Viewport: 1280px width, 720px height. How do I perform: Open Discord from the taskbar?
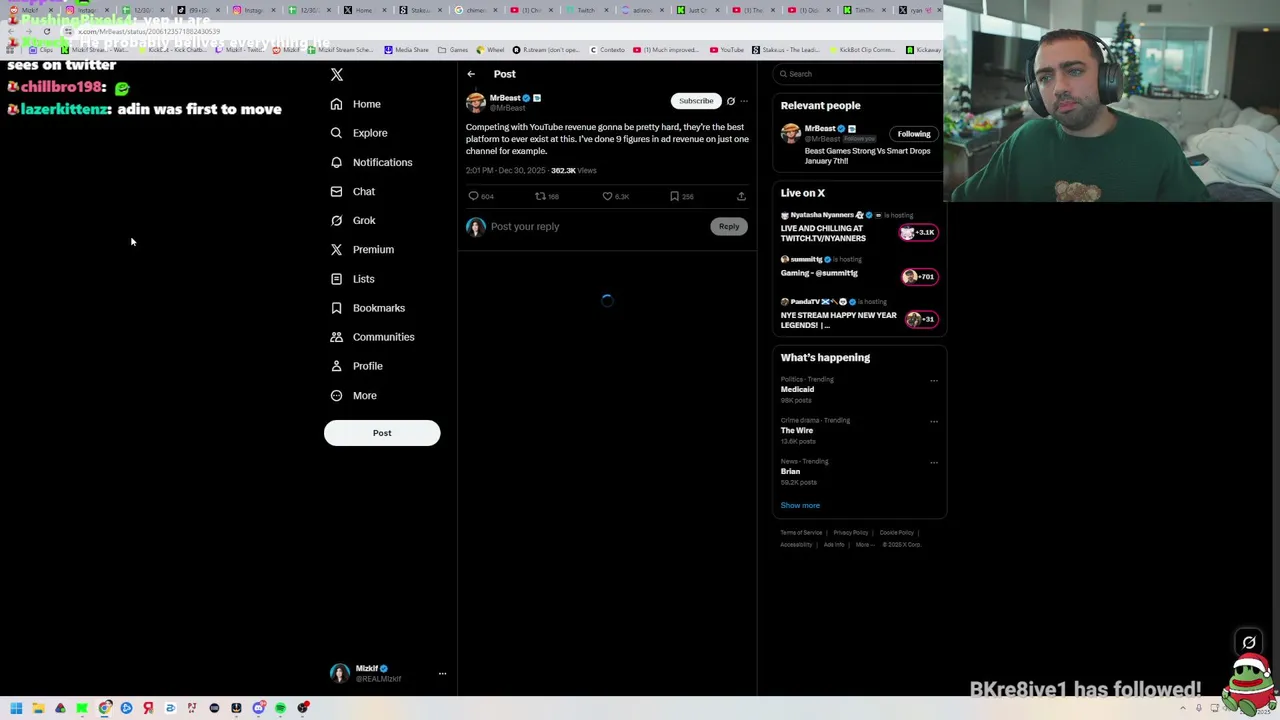coord(258,708)
